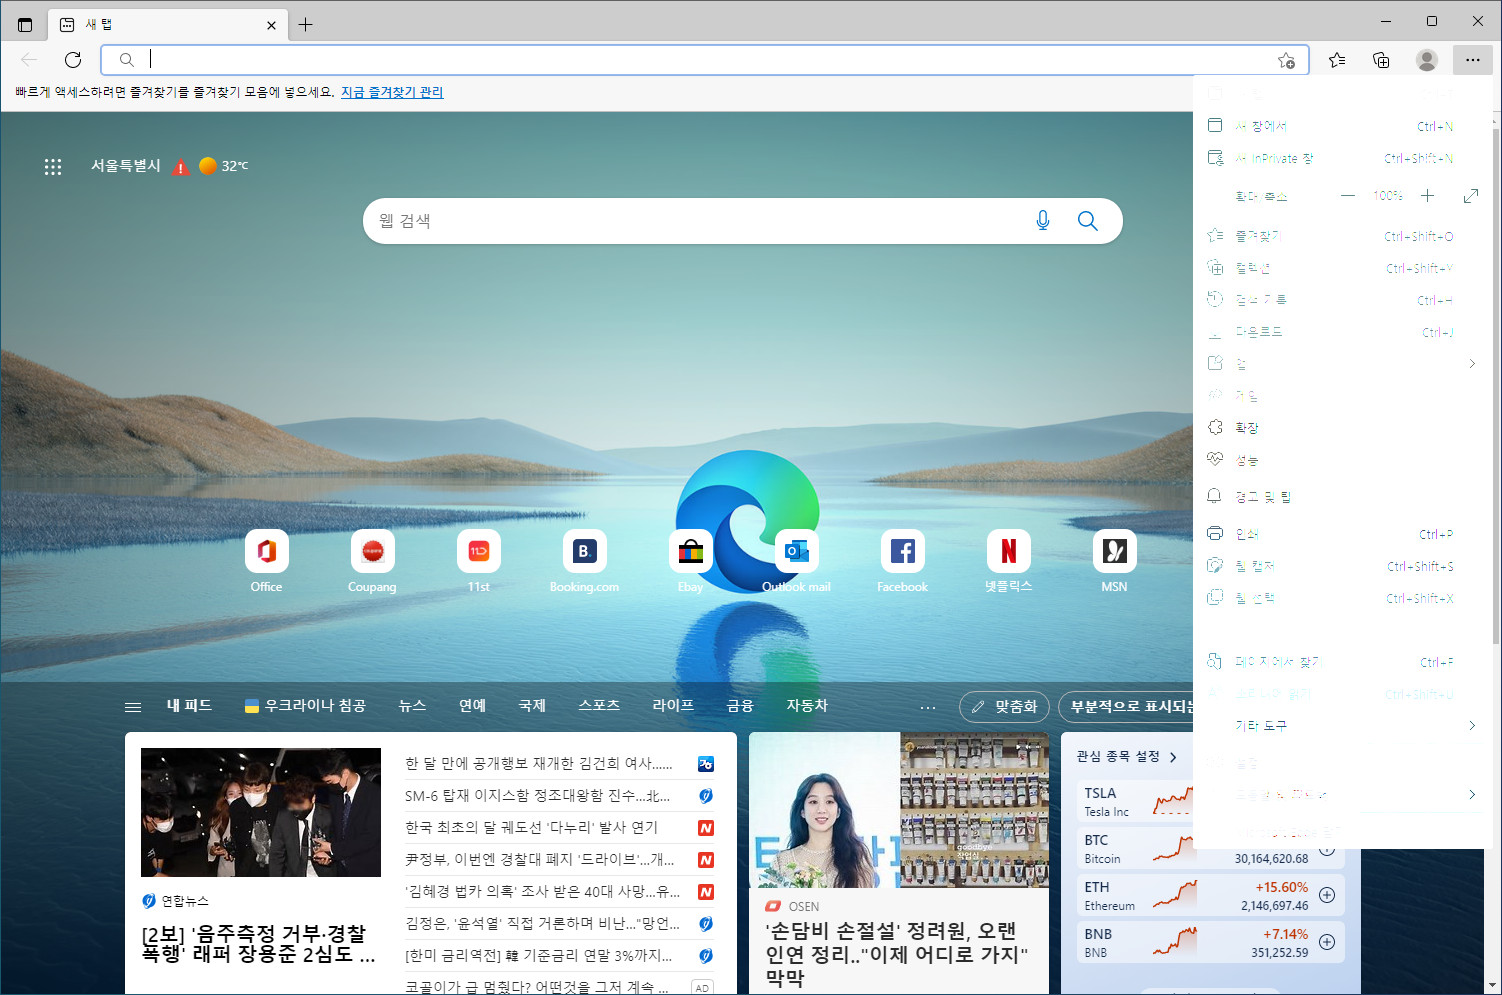Viewport: 1502px width, 995px height.
Task: Open the apps grid launcher icon
Action: [53, 167]
